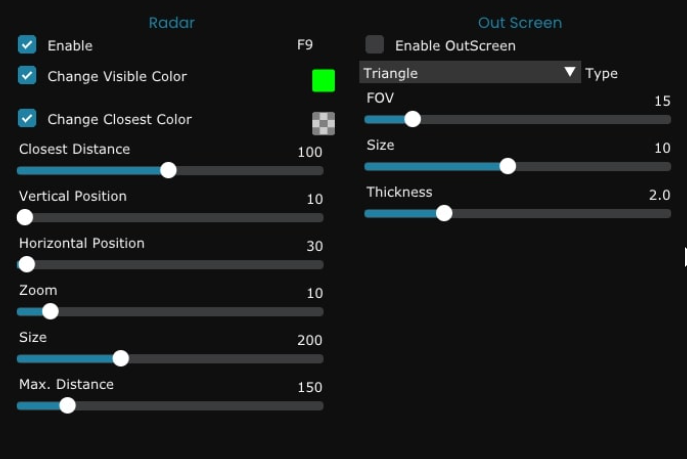Viewport: 687px width, 459px height.
Task: Click the dropdown arrow beside Triangle
Action: tap(570, 73)
